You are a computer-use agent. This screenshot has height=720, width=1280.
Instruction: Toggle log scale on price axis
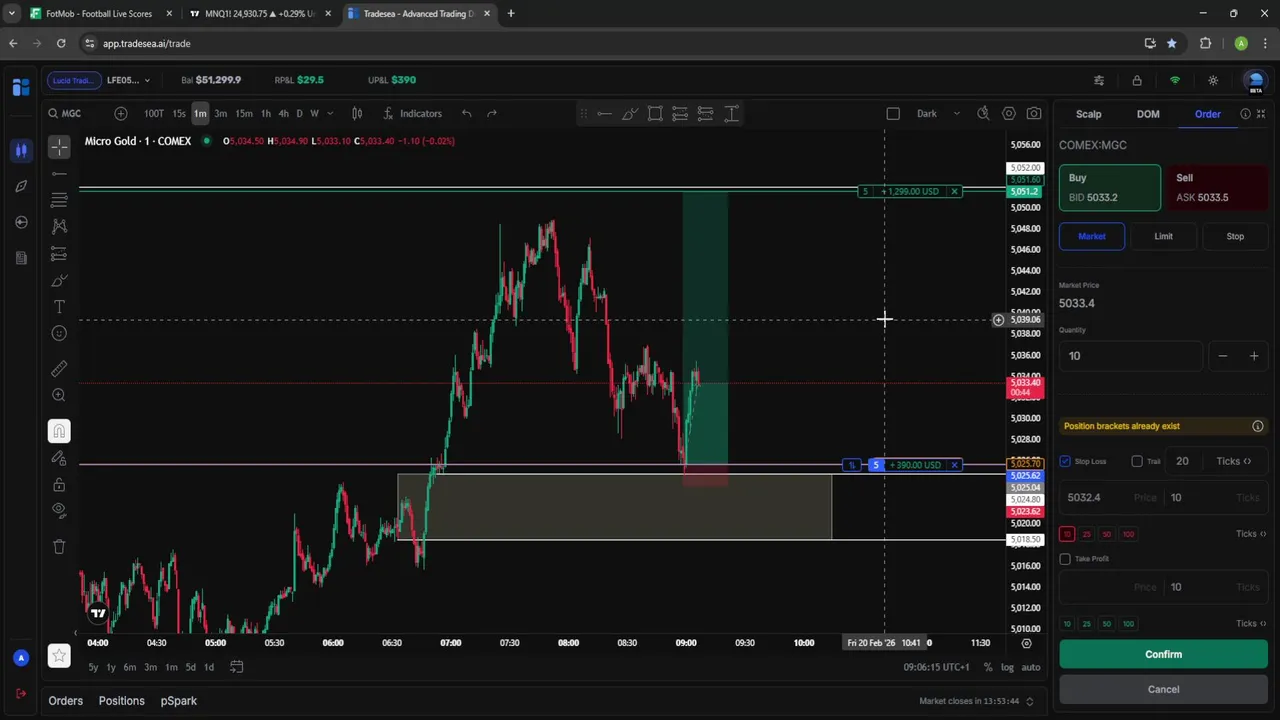coord(1007,667)
